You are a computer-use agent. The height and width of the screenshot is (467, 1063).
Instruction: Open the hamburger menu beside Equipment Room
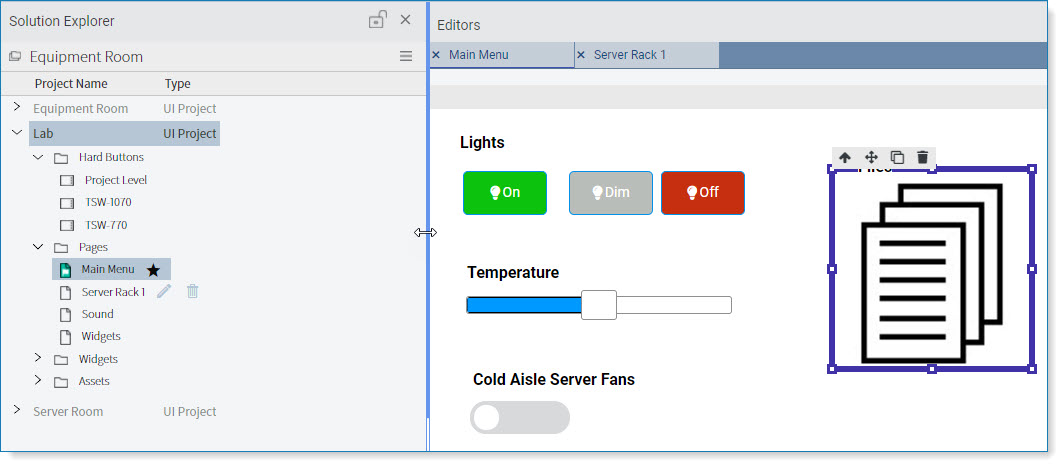[x=406, y=56]
